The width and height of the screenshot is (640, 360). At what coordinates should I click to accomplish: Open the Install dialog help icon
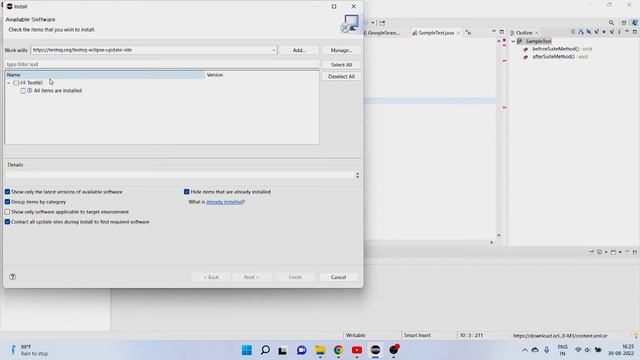tap(13, 277)
